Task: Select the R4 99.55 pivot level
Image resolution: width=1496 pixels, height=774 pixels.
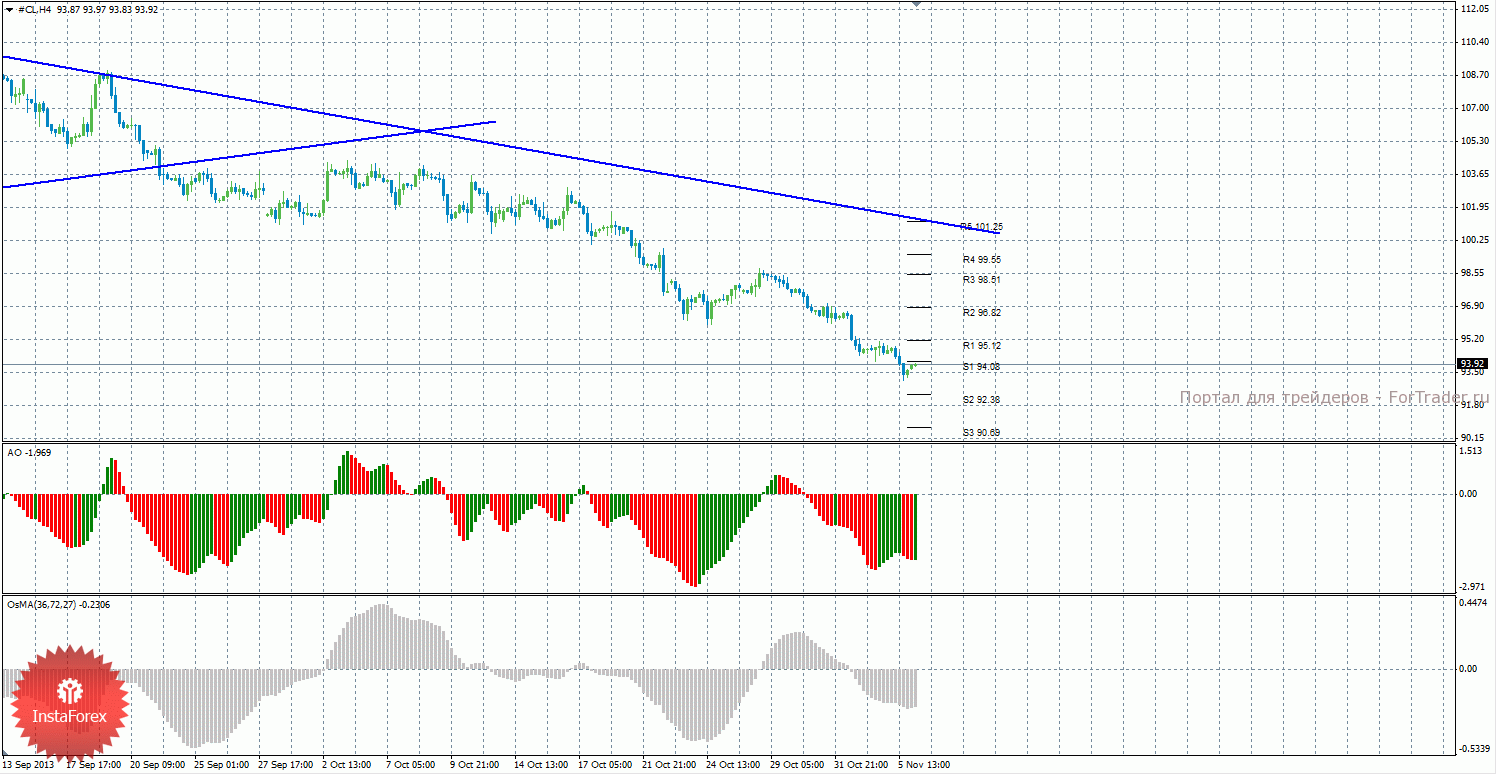Action: pyautogui.click(x=981, y=260)
